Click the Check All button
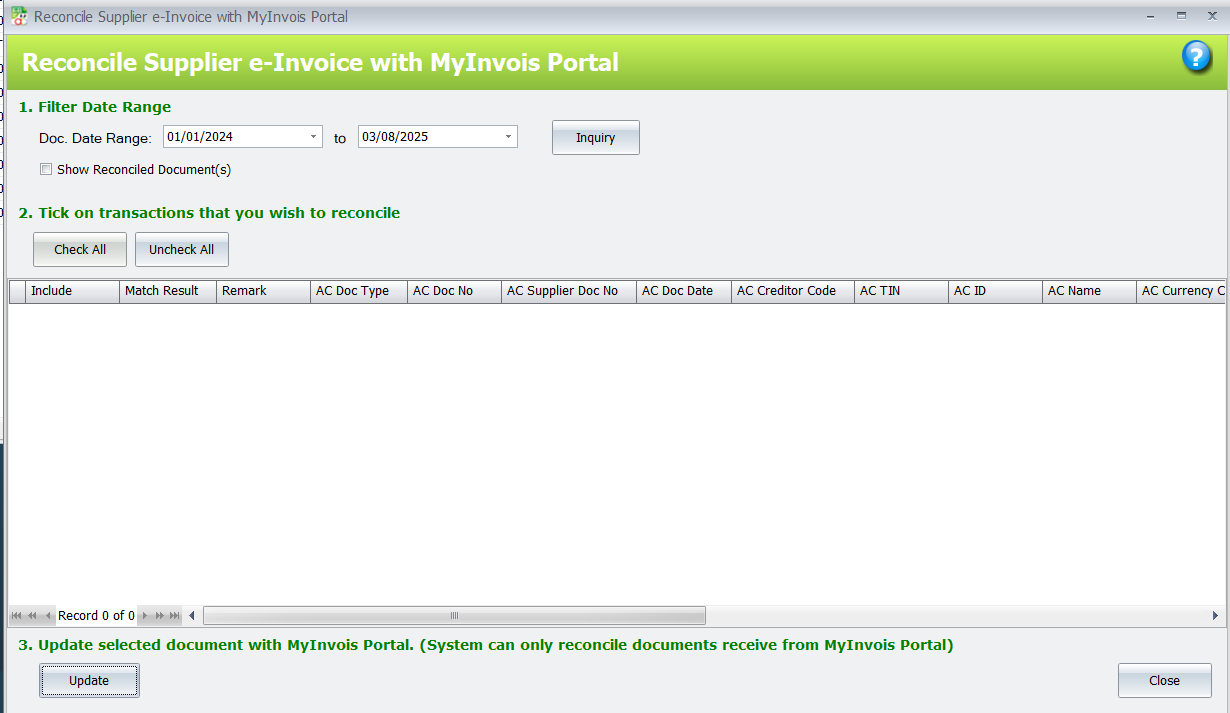Screen dimensions: 1230x713 80,250
